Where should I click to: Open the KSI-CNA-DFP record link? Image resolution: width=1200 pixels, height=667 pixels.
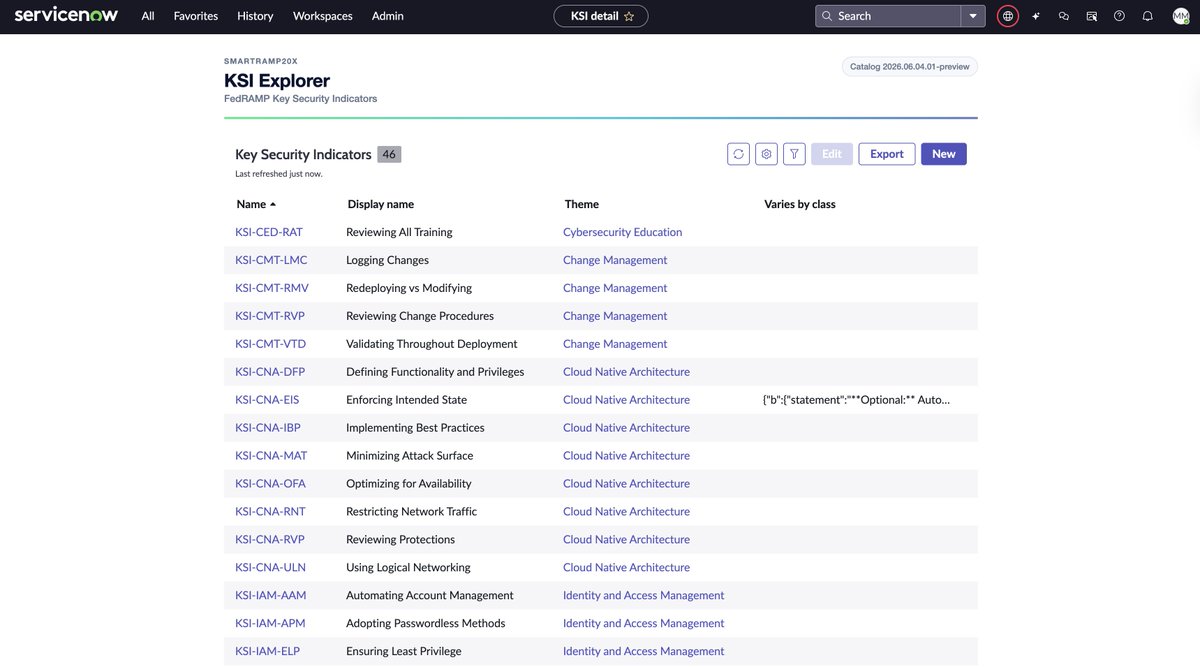click(x=270, y=372)
